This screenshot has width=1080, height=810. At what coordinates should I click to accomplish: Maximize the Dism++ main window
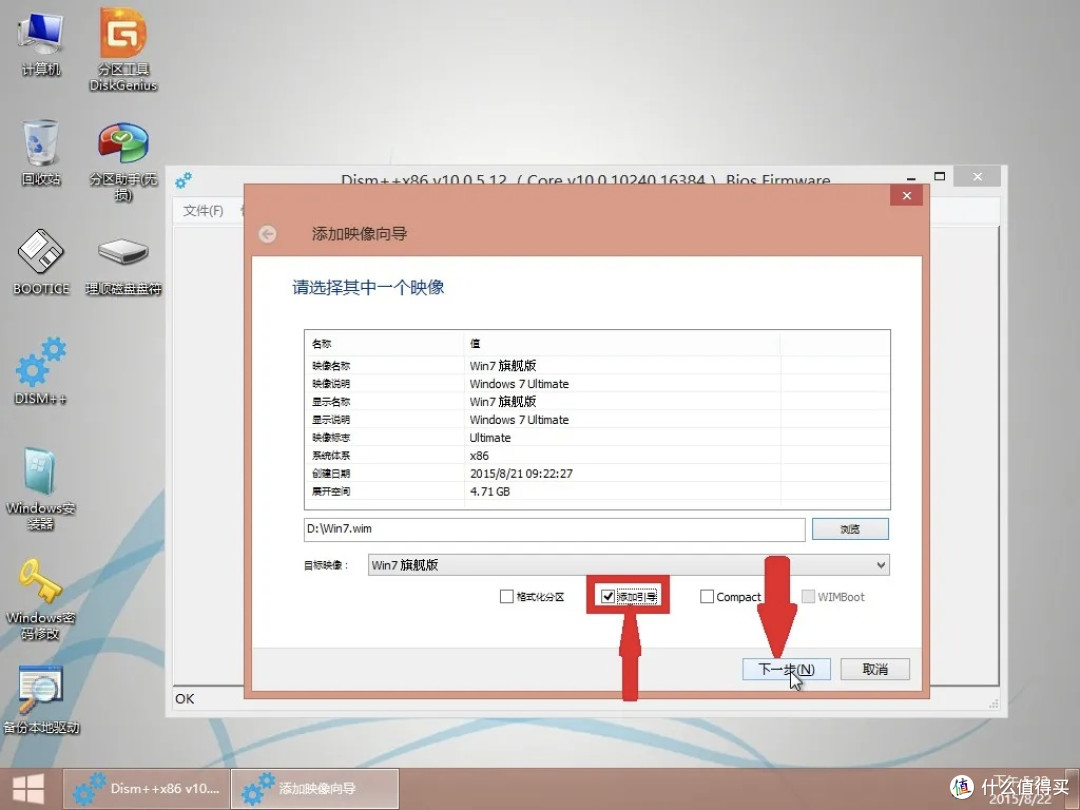click(x=939, y=176)
